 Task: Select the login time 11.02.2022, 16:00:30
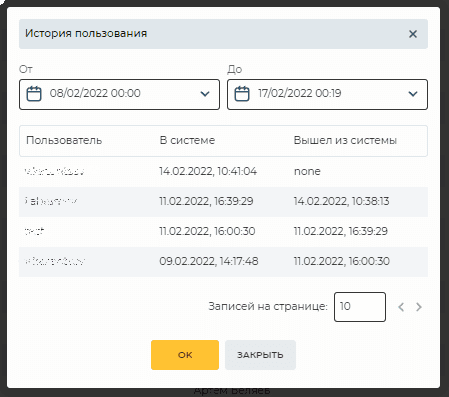pos(207,231)
